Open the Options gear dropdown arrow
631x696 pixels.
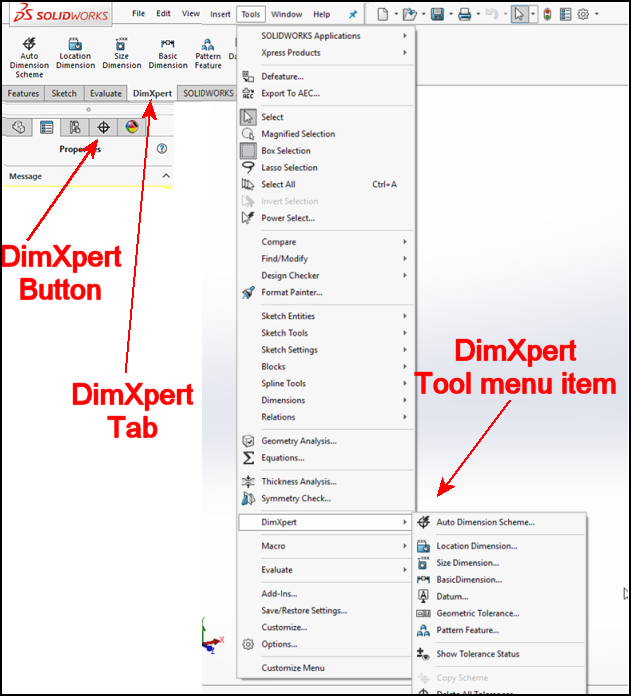pos(597,14)
